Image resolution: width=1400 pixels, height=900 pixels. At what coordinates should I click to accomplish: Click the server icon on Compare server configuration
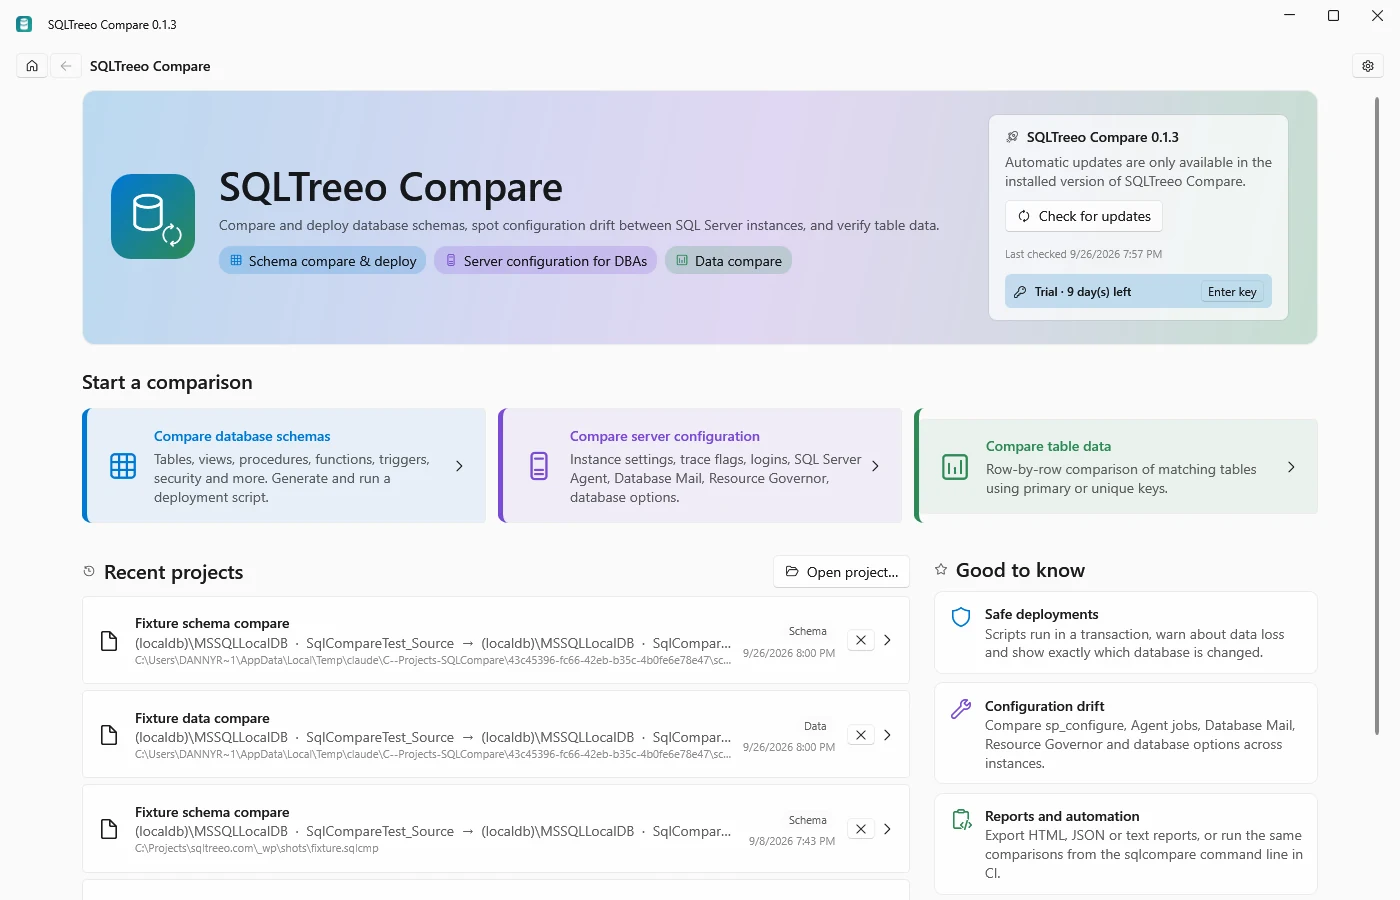click(x=539, y=466)
